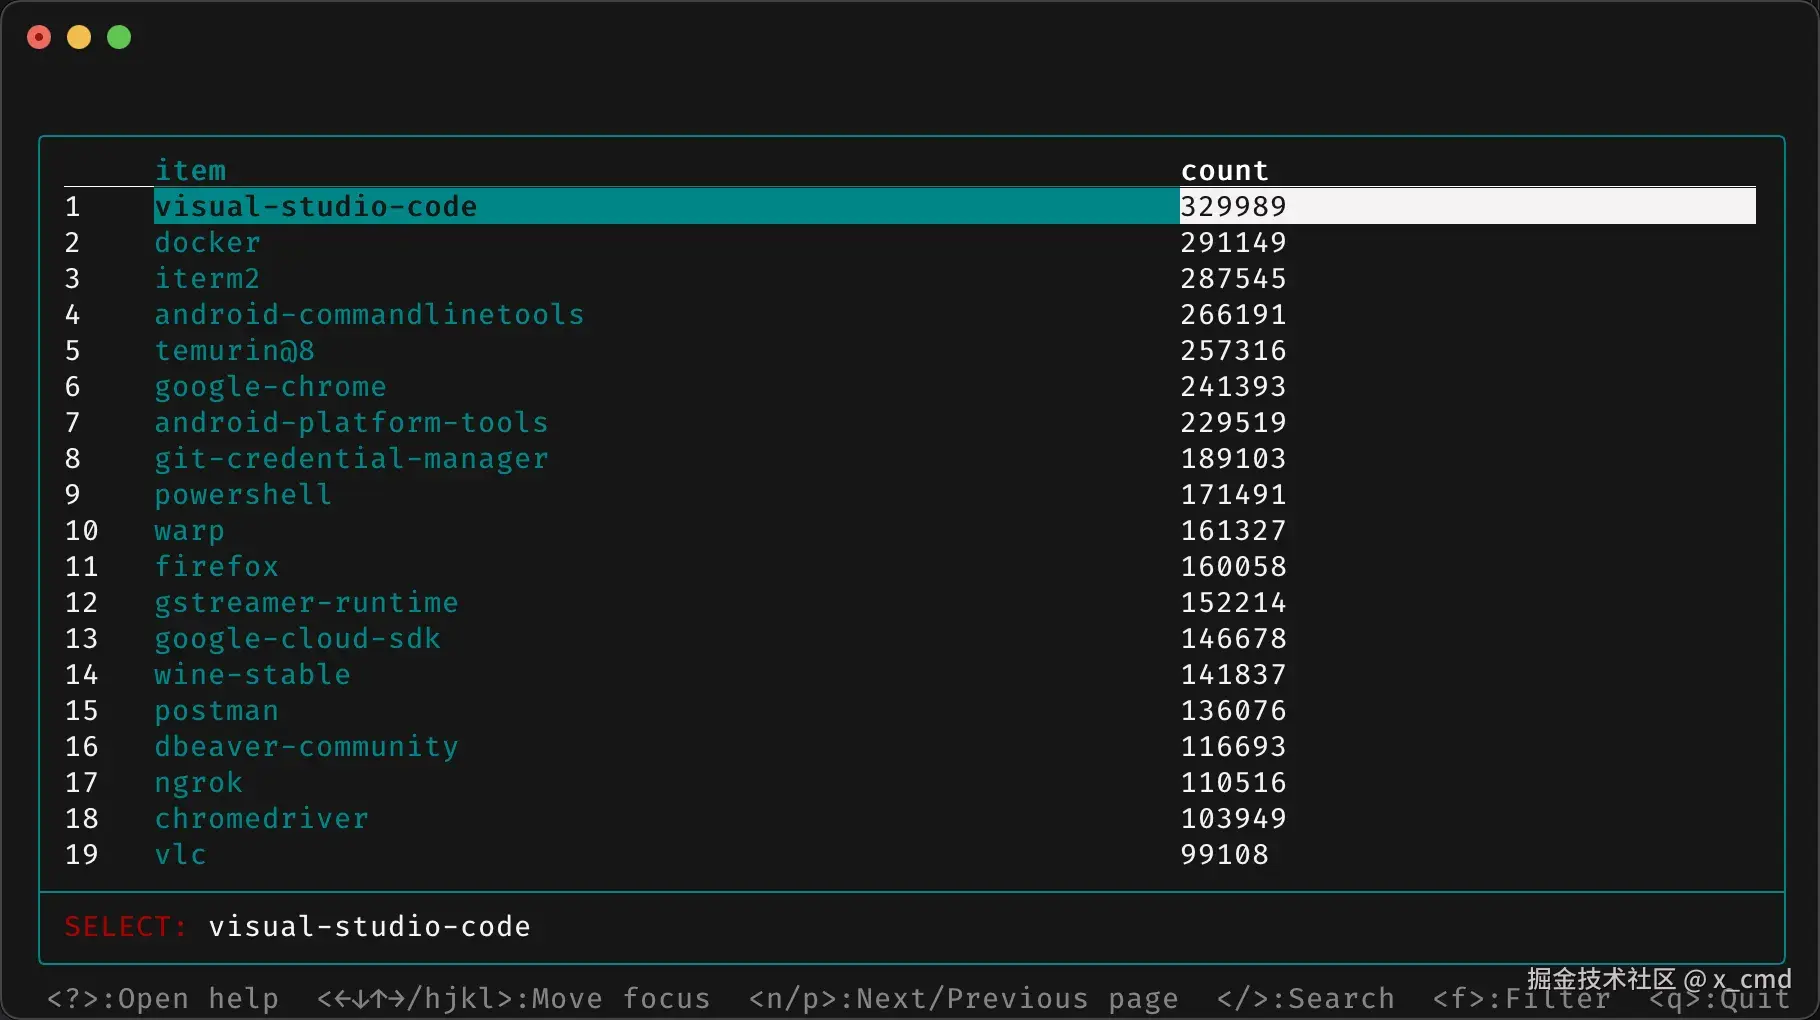The image size is (1820, 1020).
Task: Select the iterm2 entry
Action: coord(206,278)
